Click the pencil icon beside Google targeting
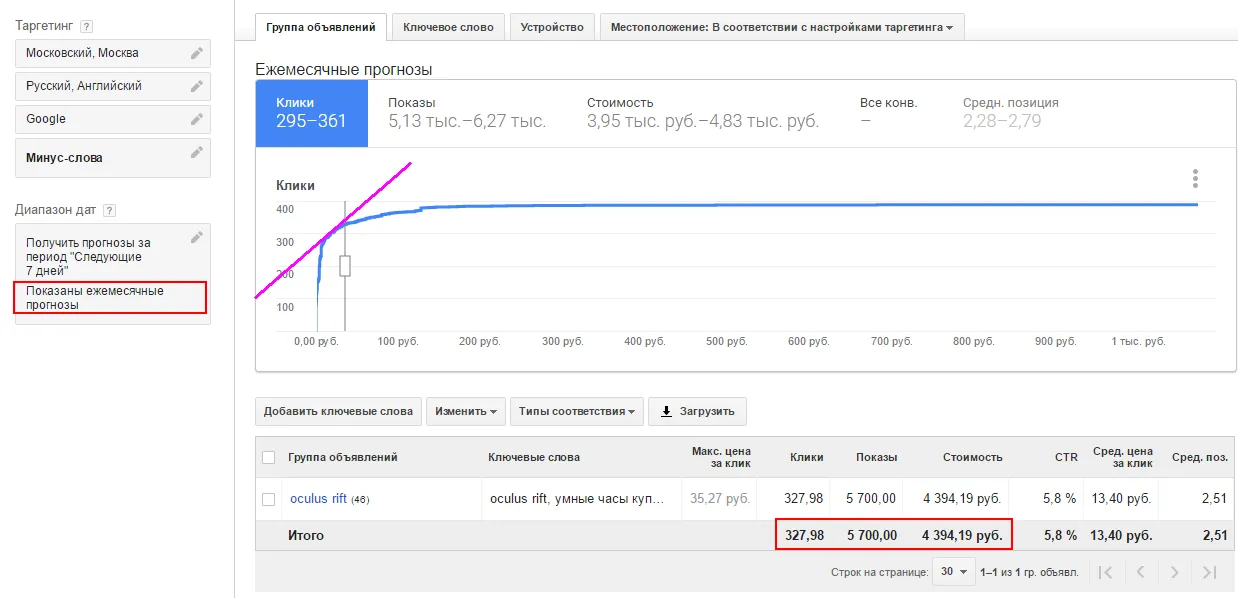 pyautogui.click(x=197, y=118)
